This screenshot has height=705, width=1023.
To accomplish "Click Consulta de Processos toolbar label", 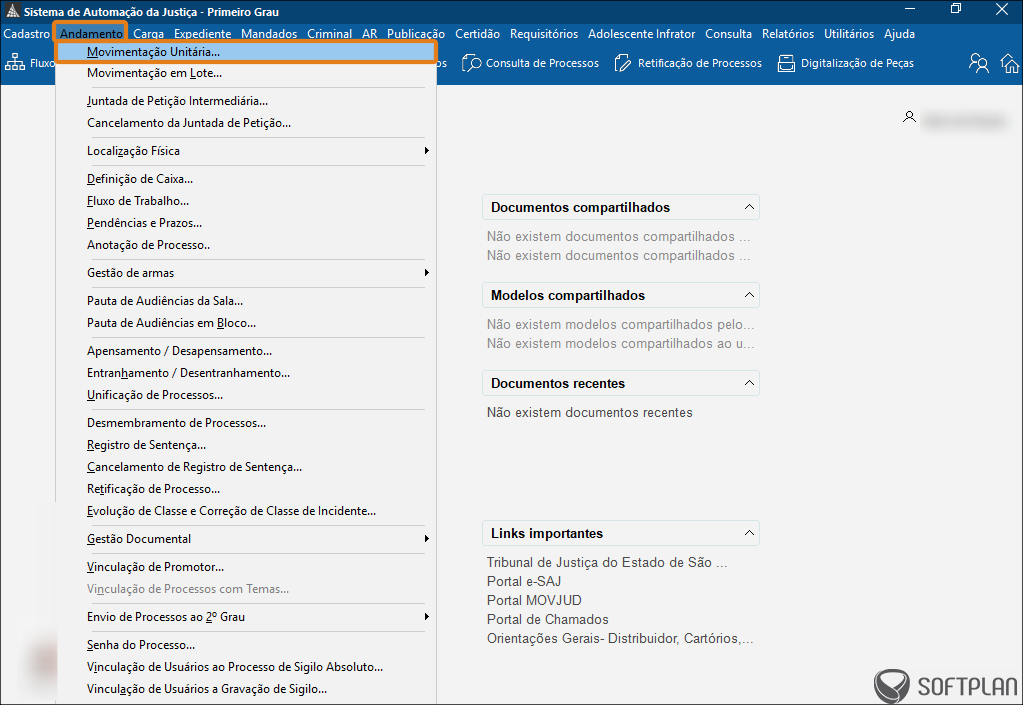I will point(542,63).
